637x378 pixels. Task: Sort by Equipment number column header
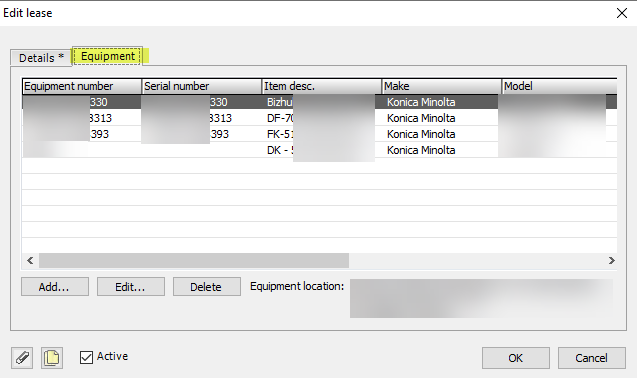[82, 86]
